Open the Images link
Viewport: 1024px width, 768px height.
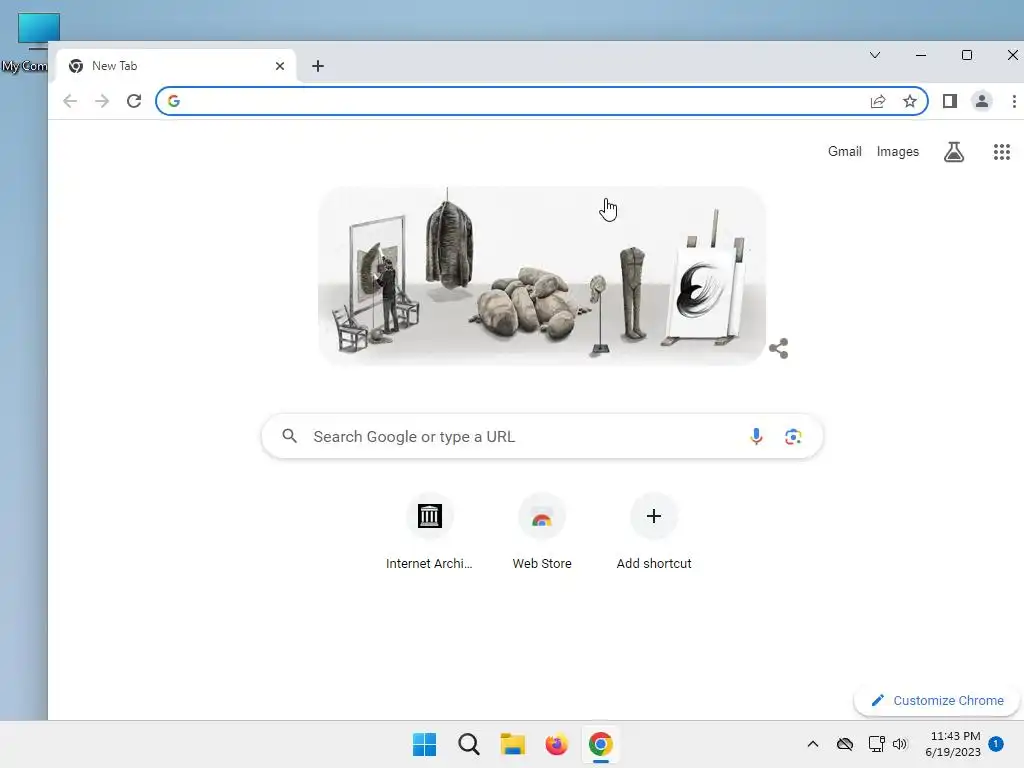tap(897, 152)
